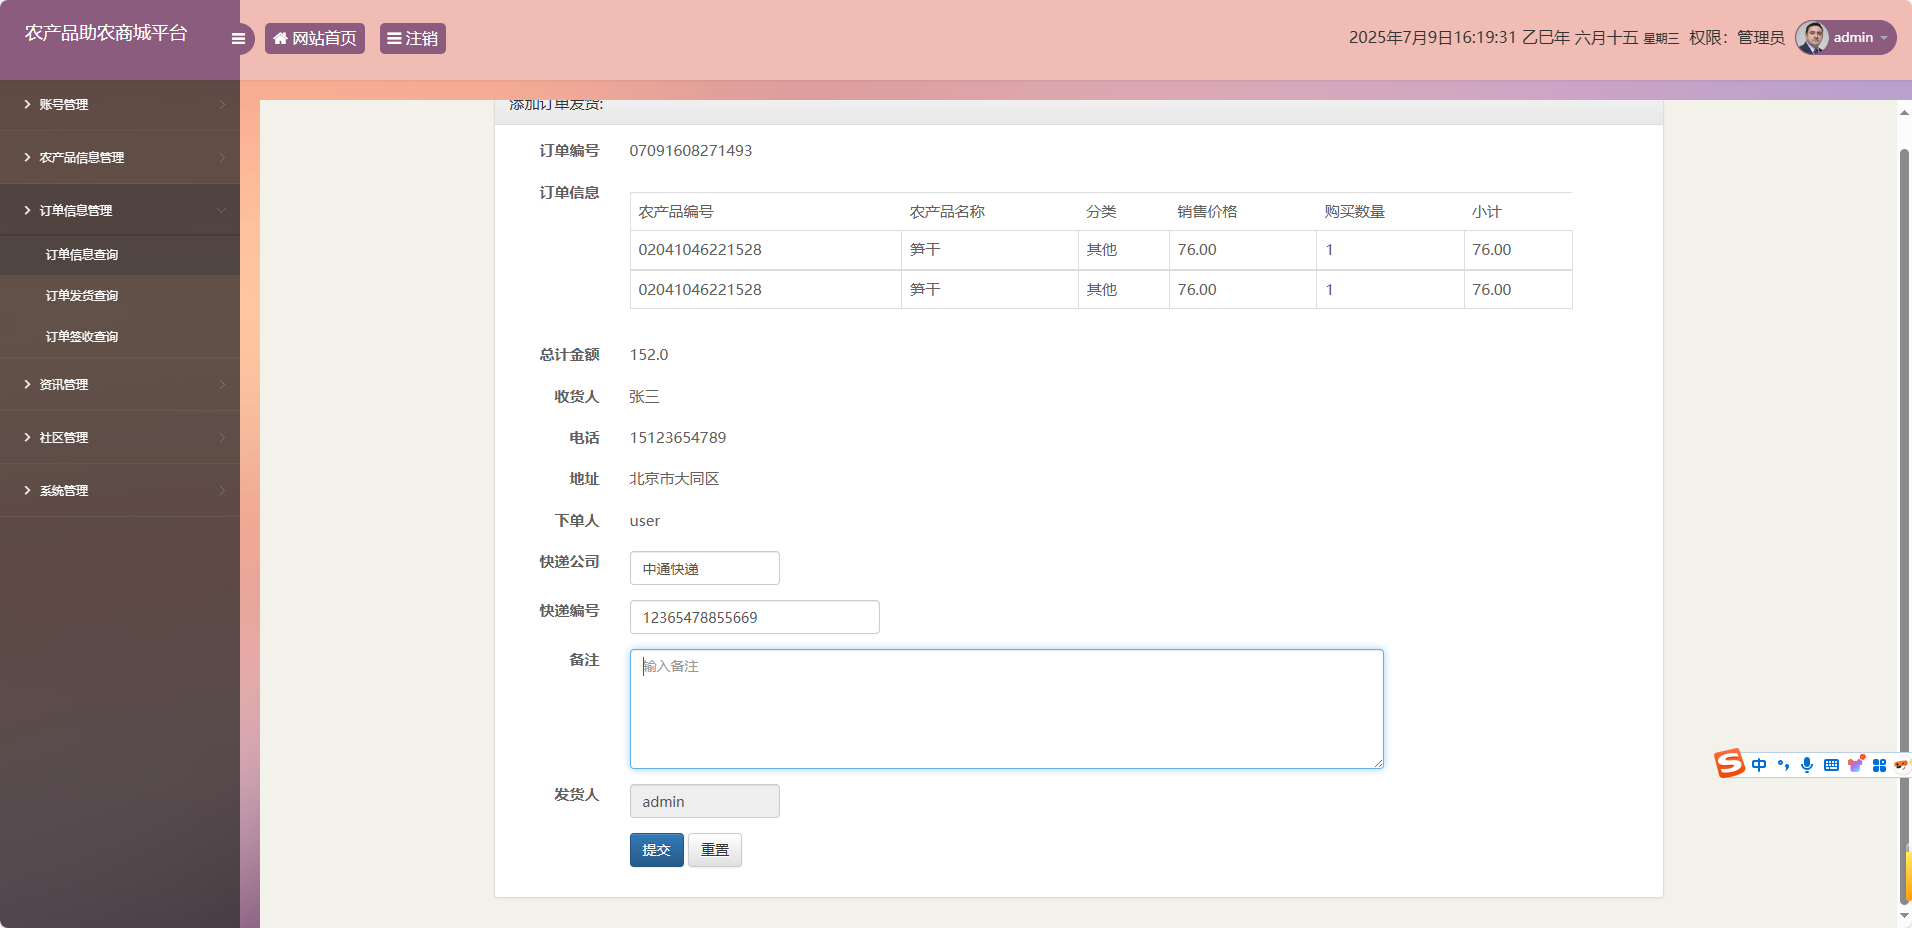Image resolution: width=1912 pixels, height=928 pixels.
Task: Click the 备注 remarks text area
Action: pyautogui.click(x=1005, y=708)
